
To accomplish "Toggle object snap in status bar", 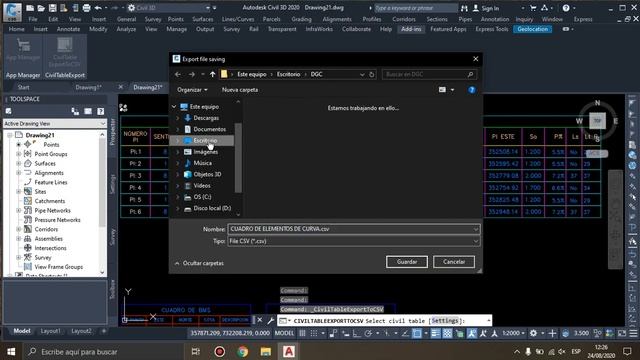I will pyautogui.click(x=417, y=333).
